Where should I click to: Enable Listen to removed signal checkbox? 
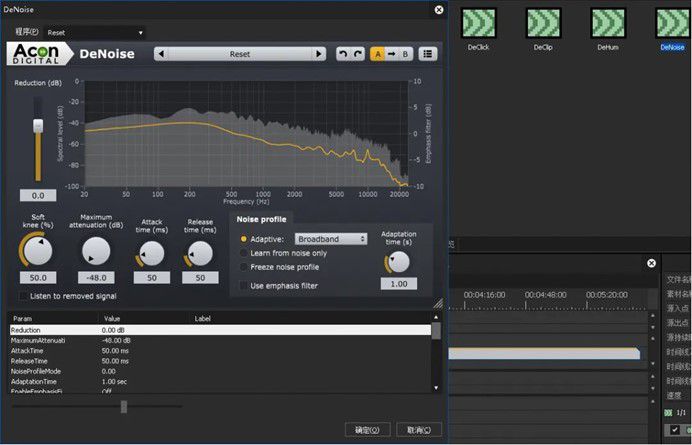[23, 296]
